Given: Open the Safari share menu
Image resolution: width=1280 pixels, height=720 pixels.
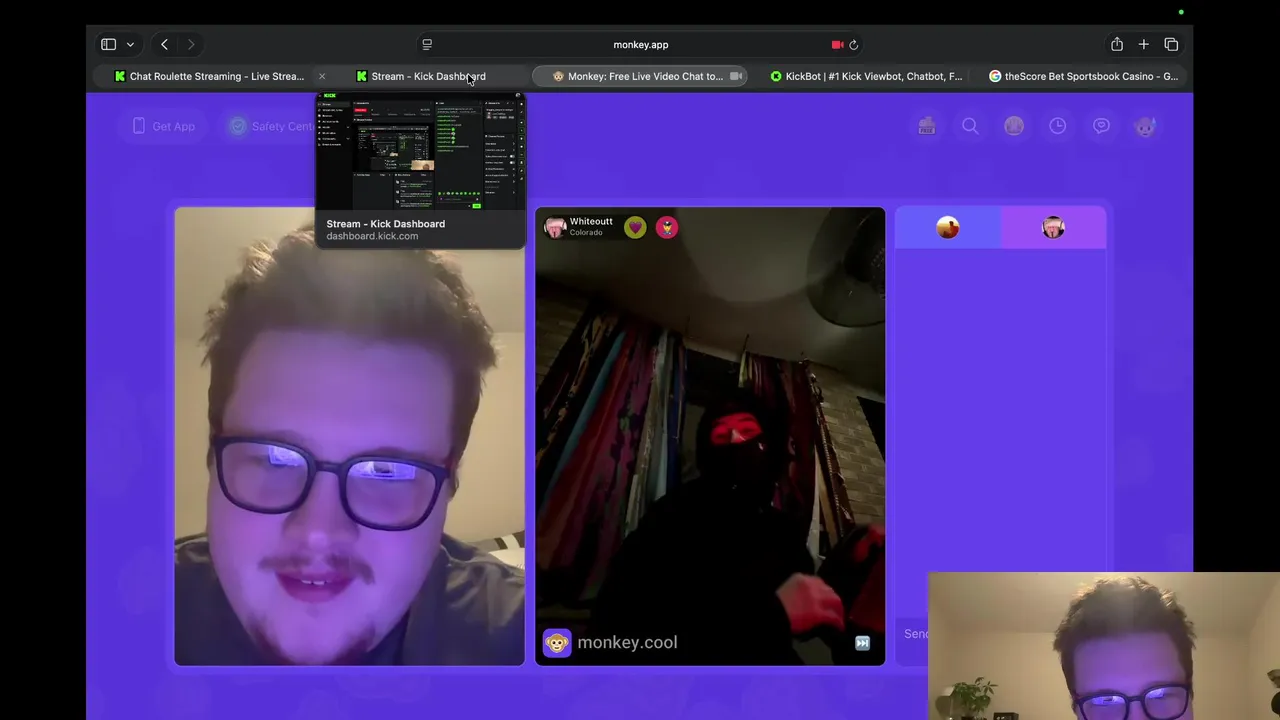Looking at the screenshot, I should coord(1117,44).
